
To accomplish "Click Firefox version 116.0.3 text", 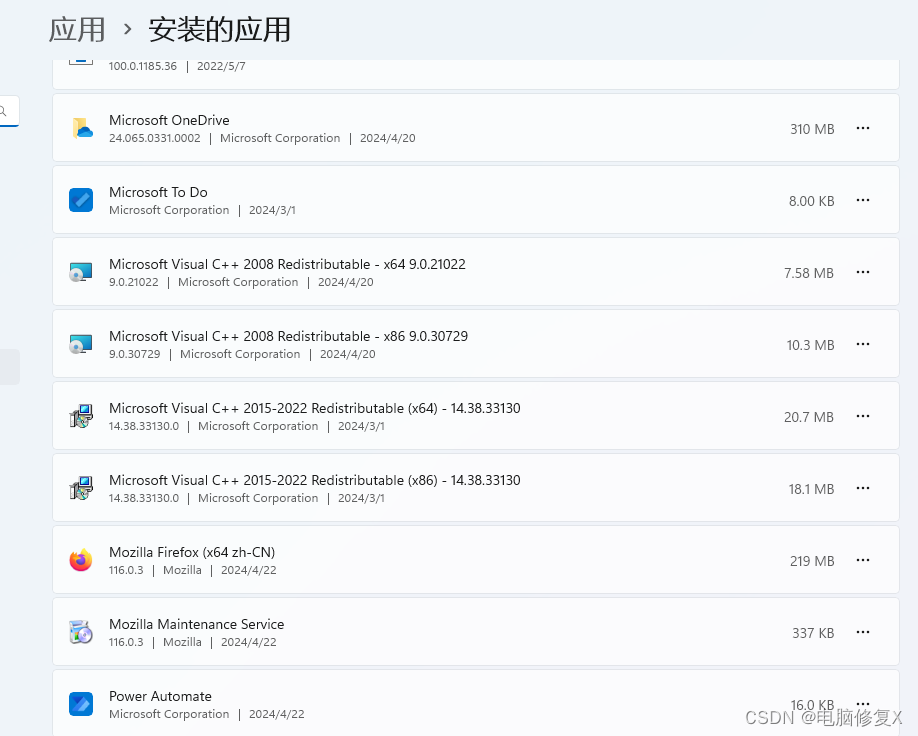I will click(x=126, y=570).
